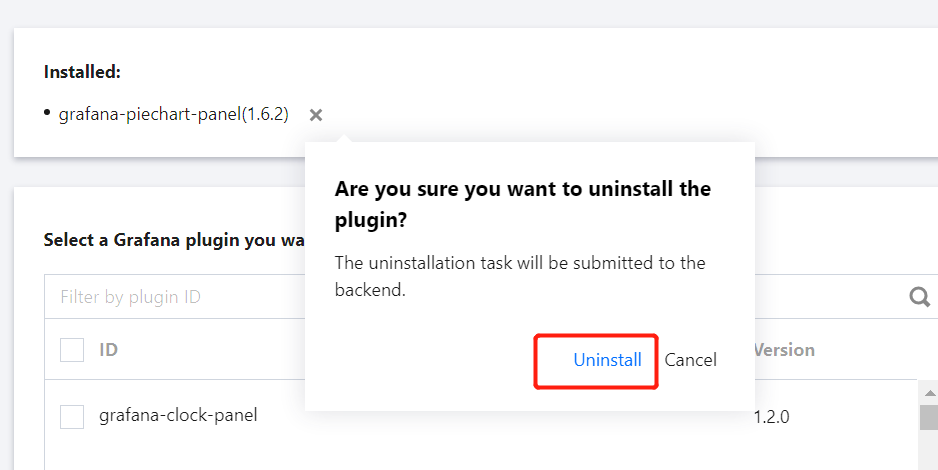
Task: Click the ID column header
Action: [x=108, y=350]
